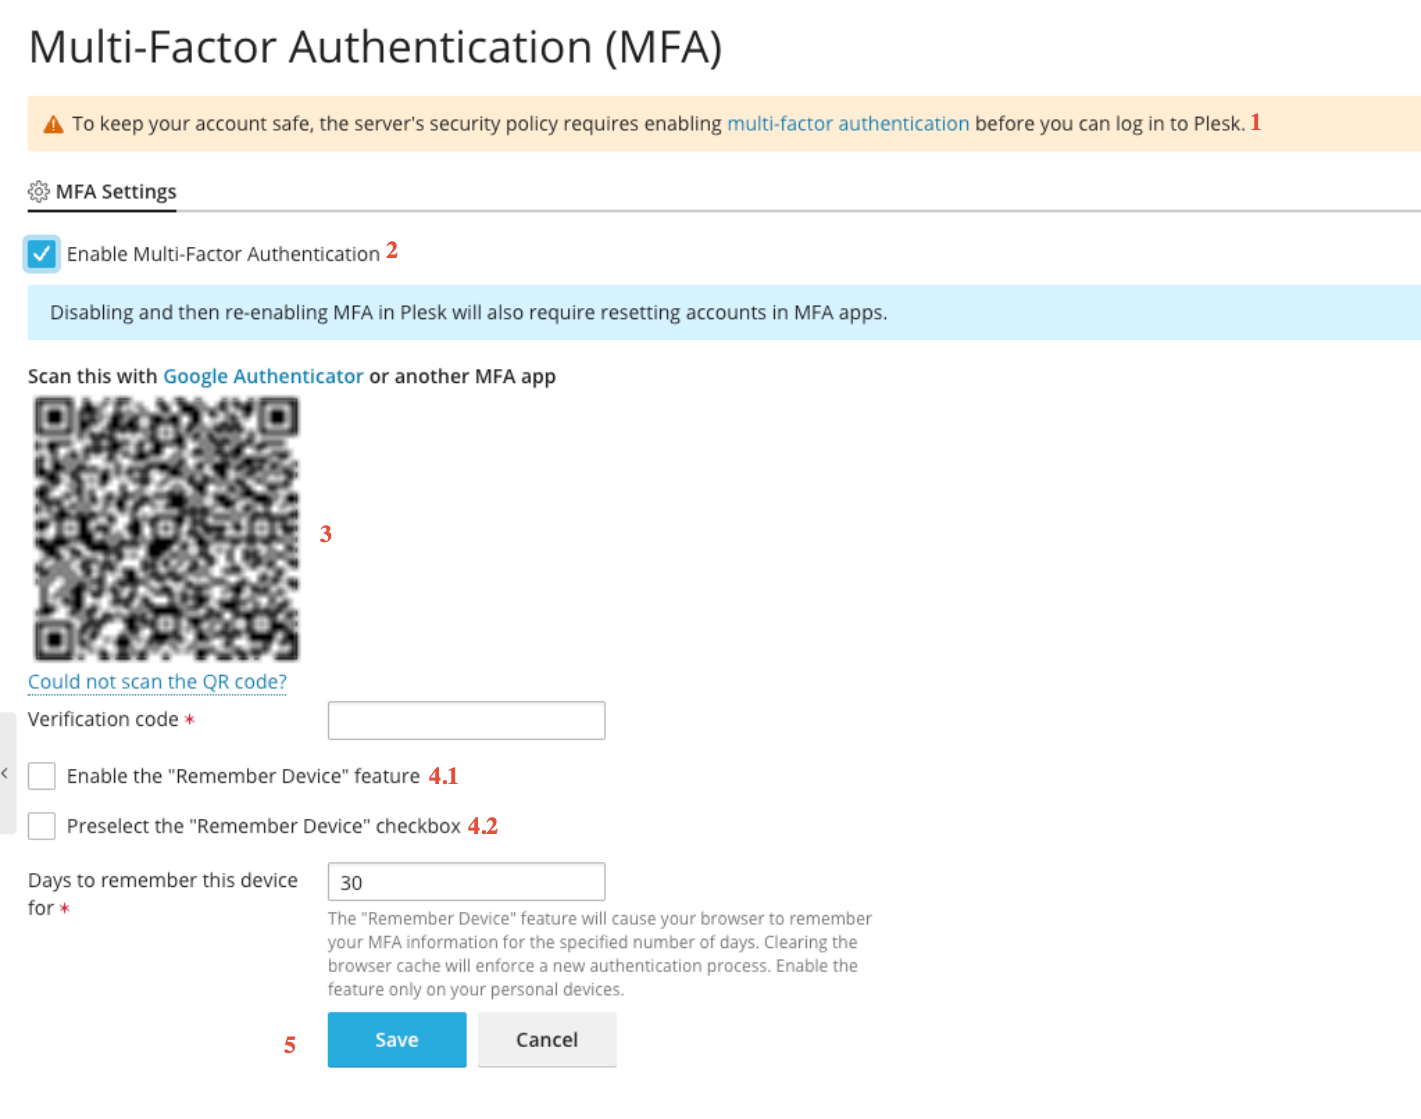Open the MFA Settings gear icon
This screenshot has height=1119, width=1421.
click(39, 191)
